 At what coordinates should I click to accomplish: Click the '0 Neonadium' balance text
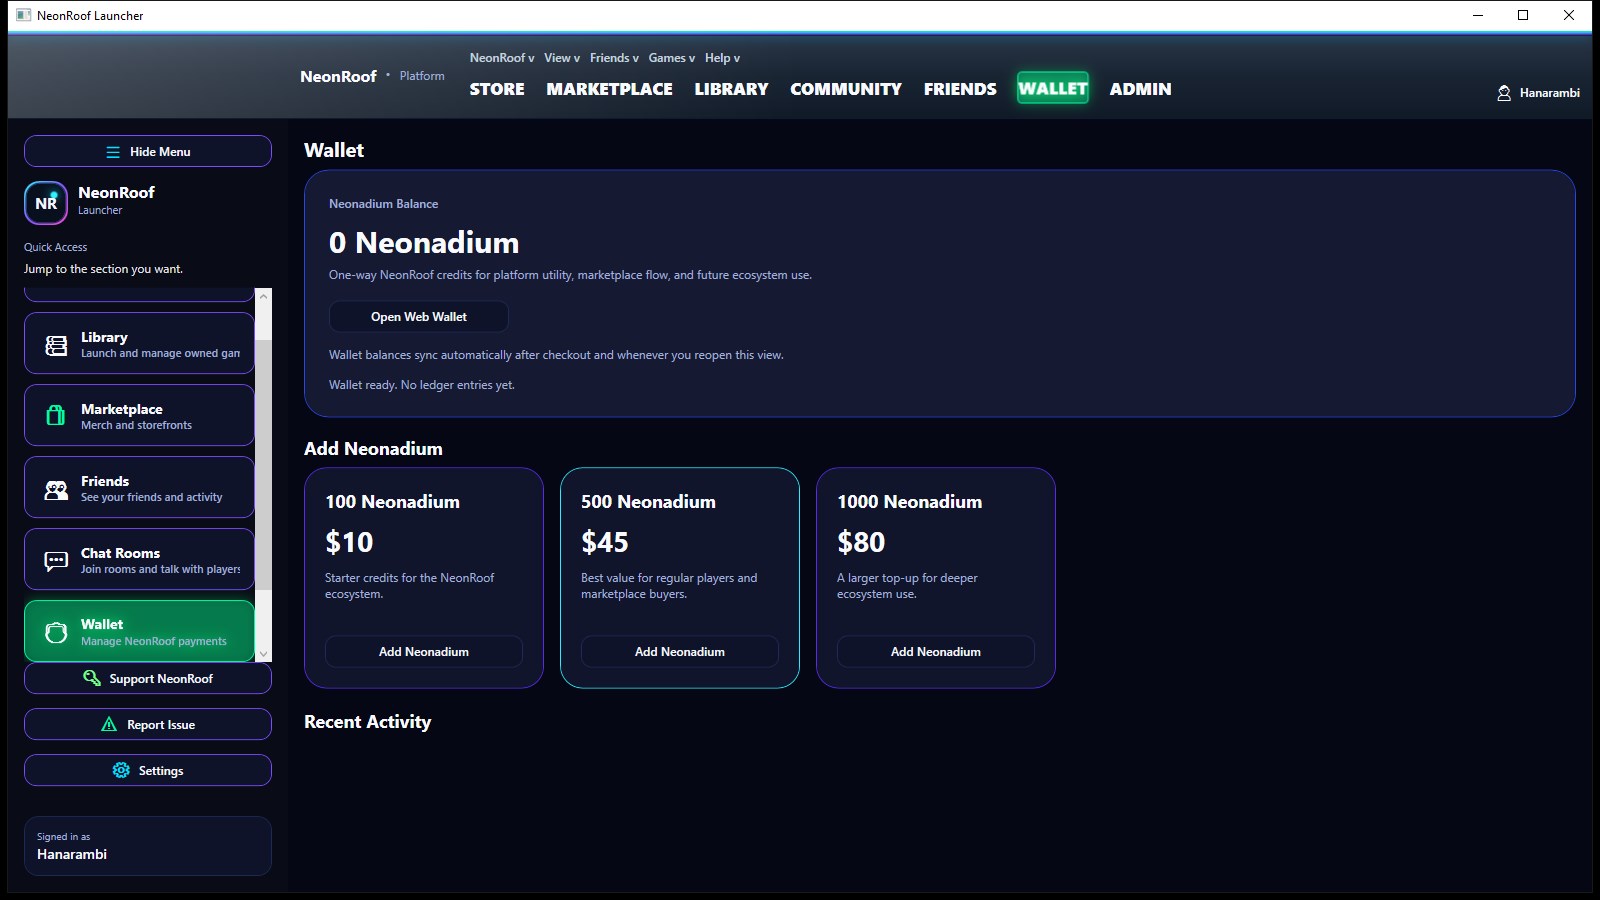(x=424, y=243)
